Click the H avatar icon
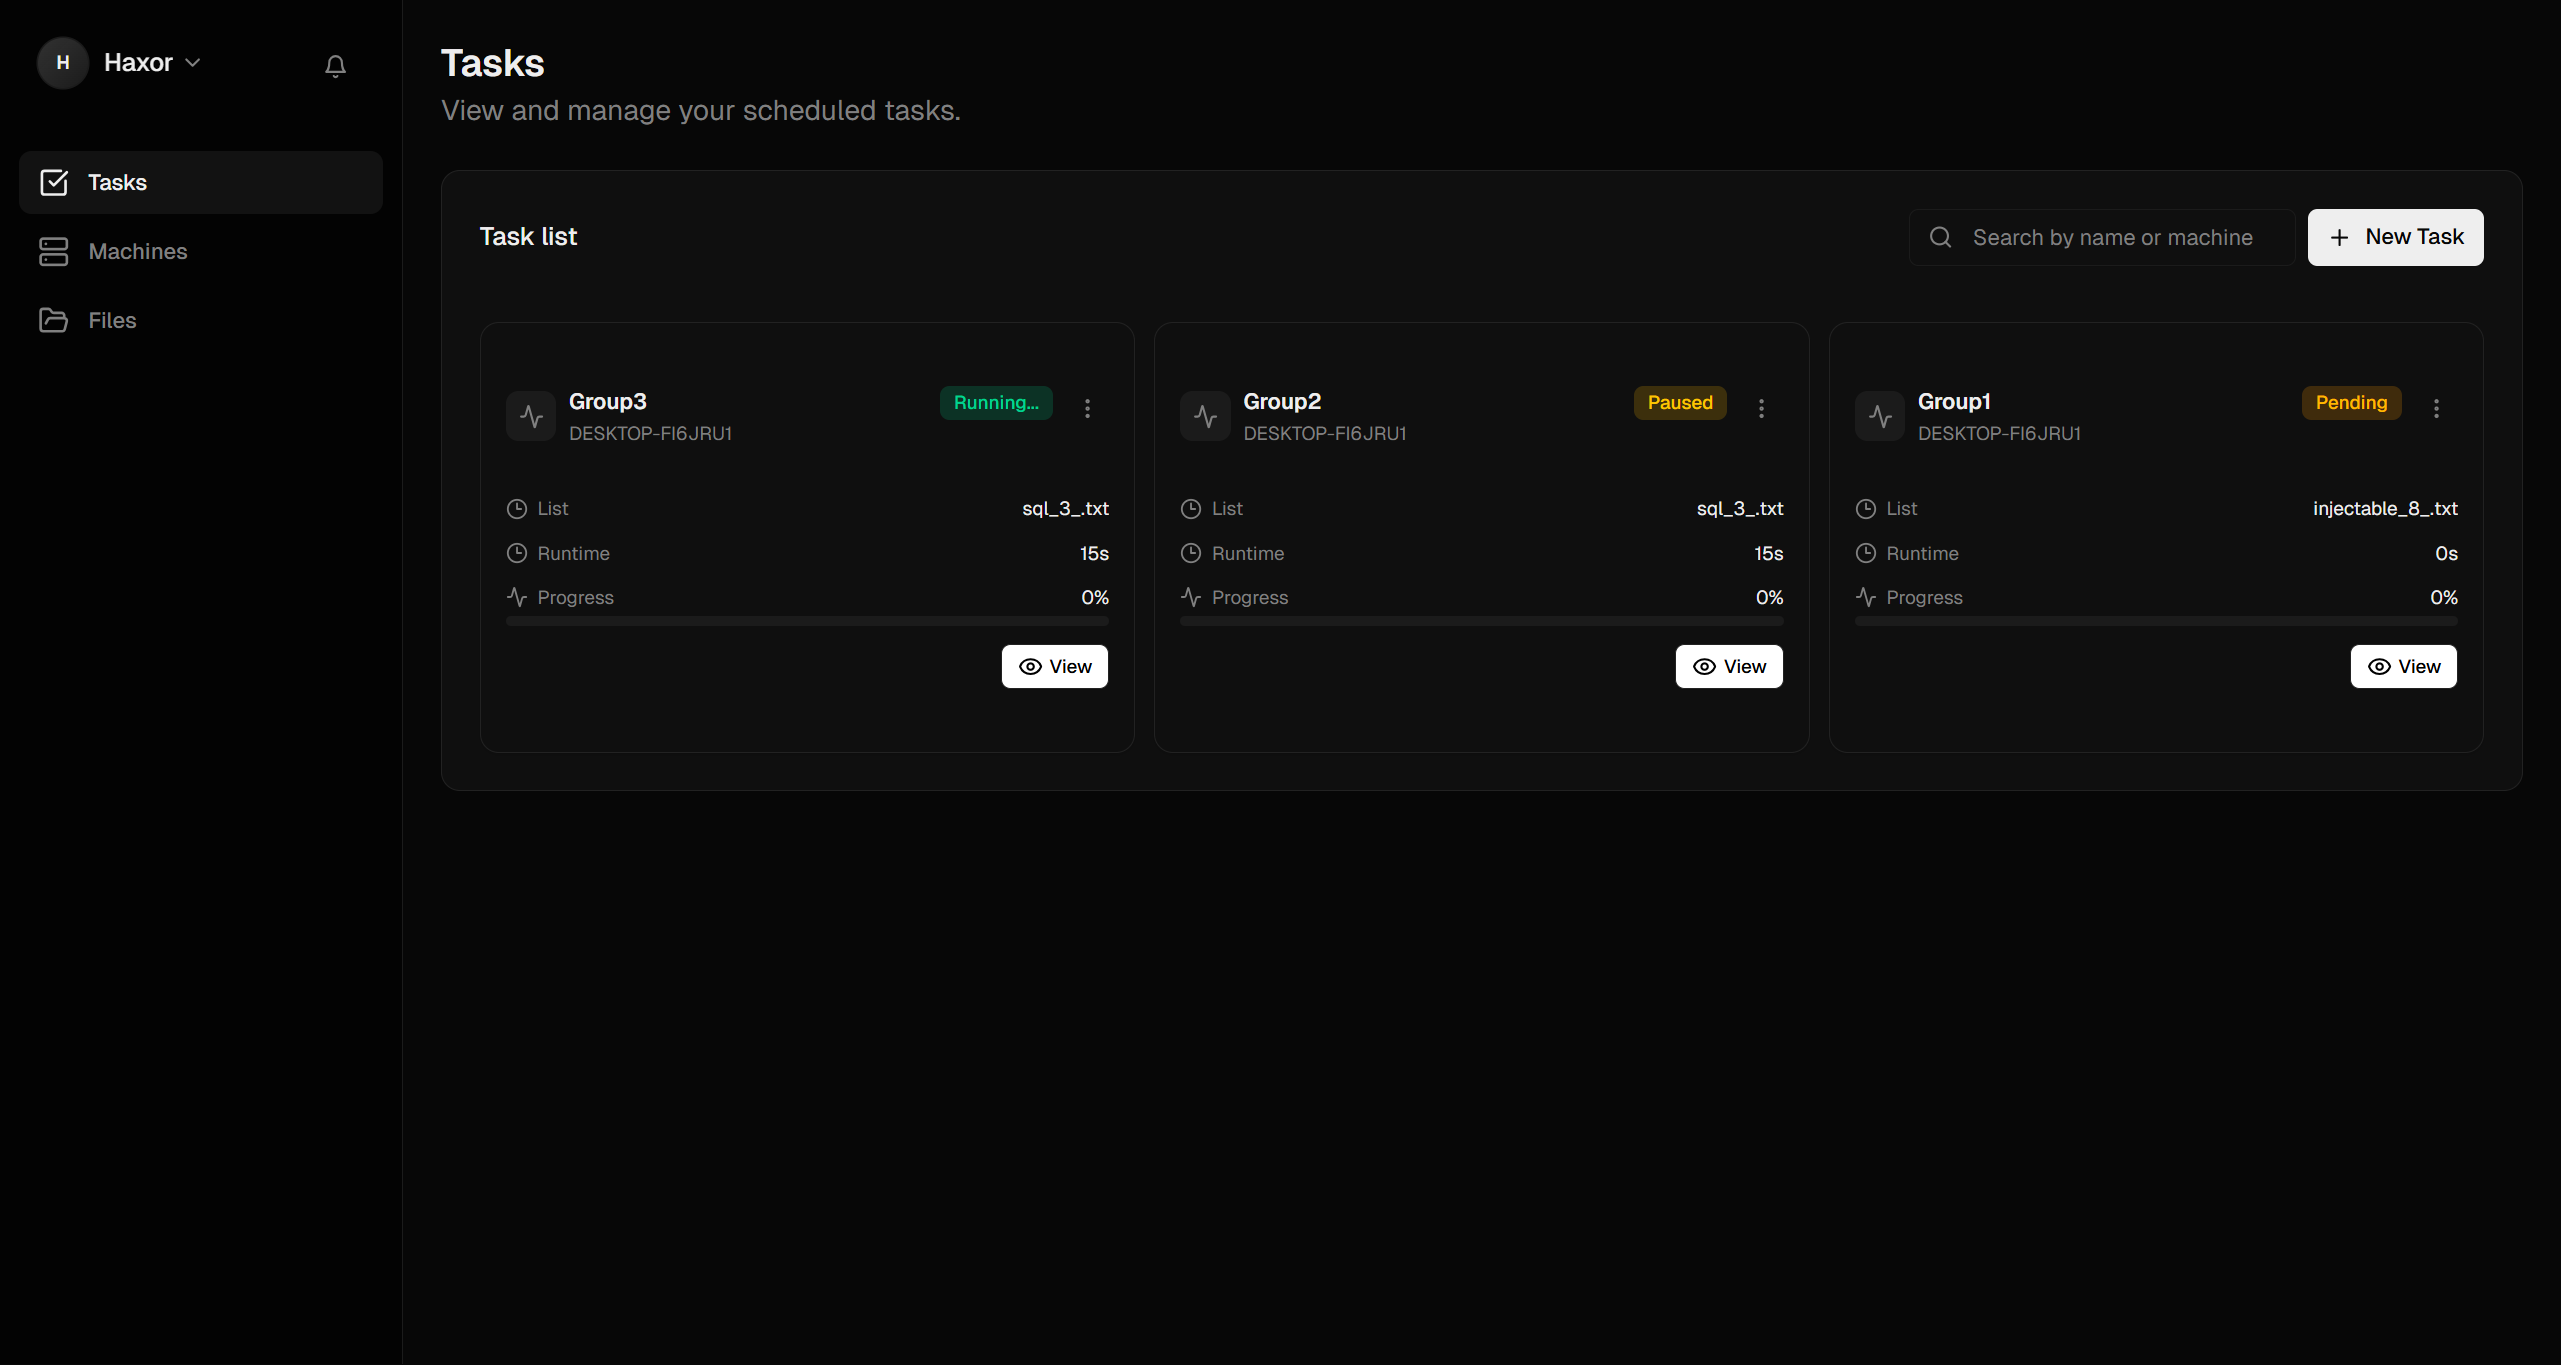Screen dimensions: 2561x1365 click(x=63, y=63)
